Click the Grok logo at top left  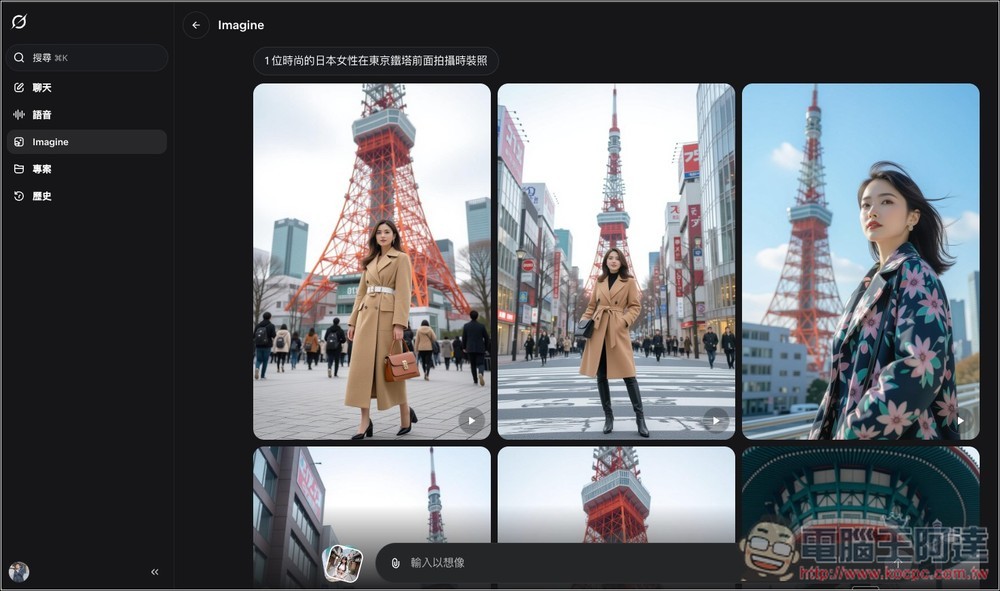click(19, 20)
